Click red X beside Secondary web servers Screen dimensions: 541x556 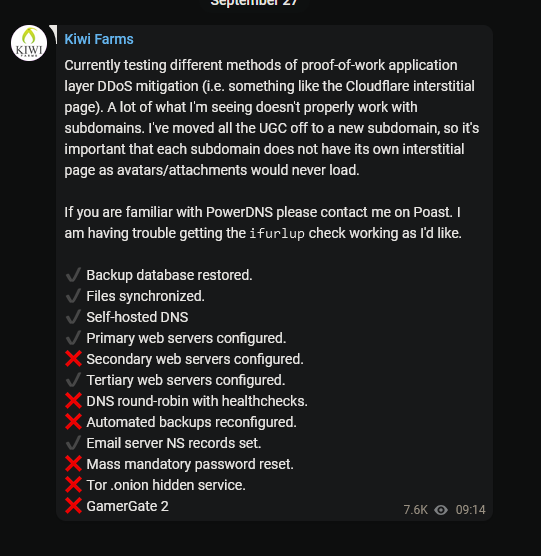point(73,358)
